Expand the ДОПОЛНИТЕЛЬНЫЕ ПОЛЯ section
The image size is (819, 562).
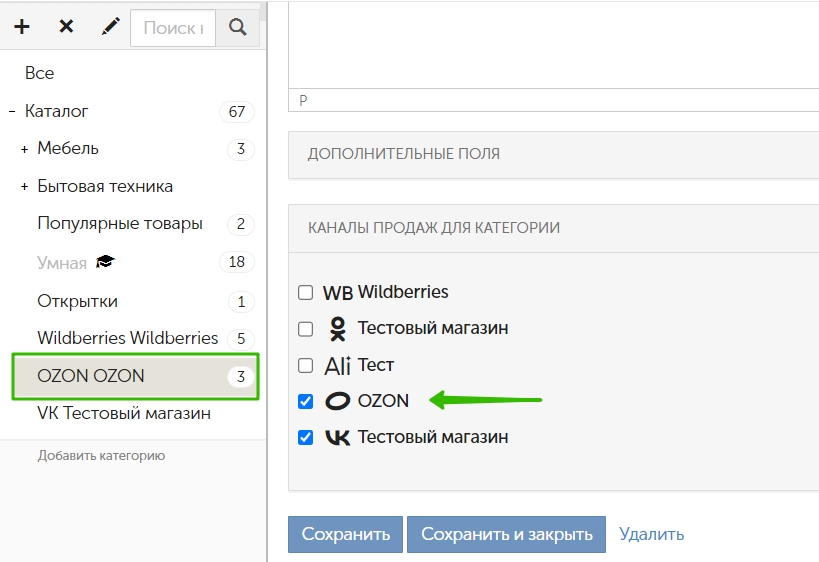554,154
